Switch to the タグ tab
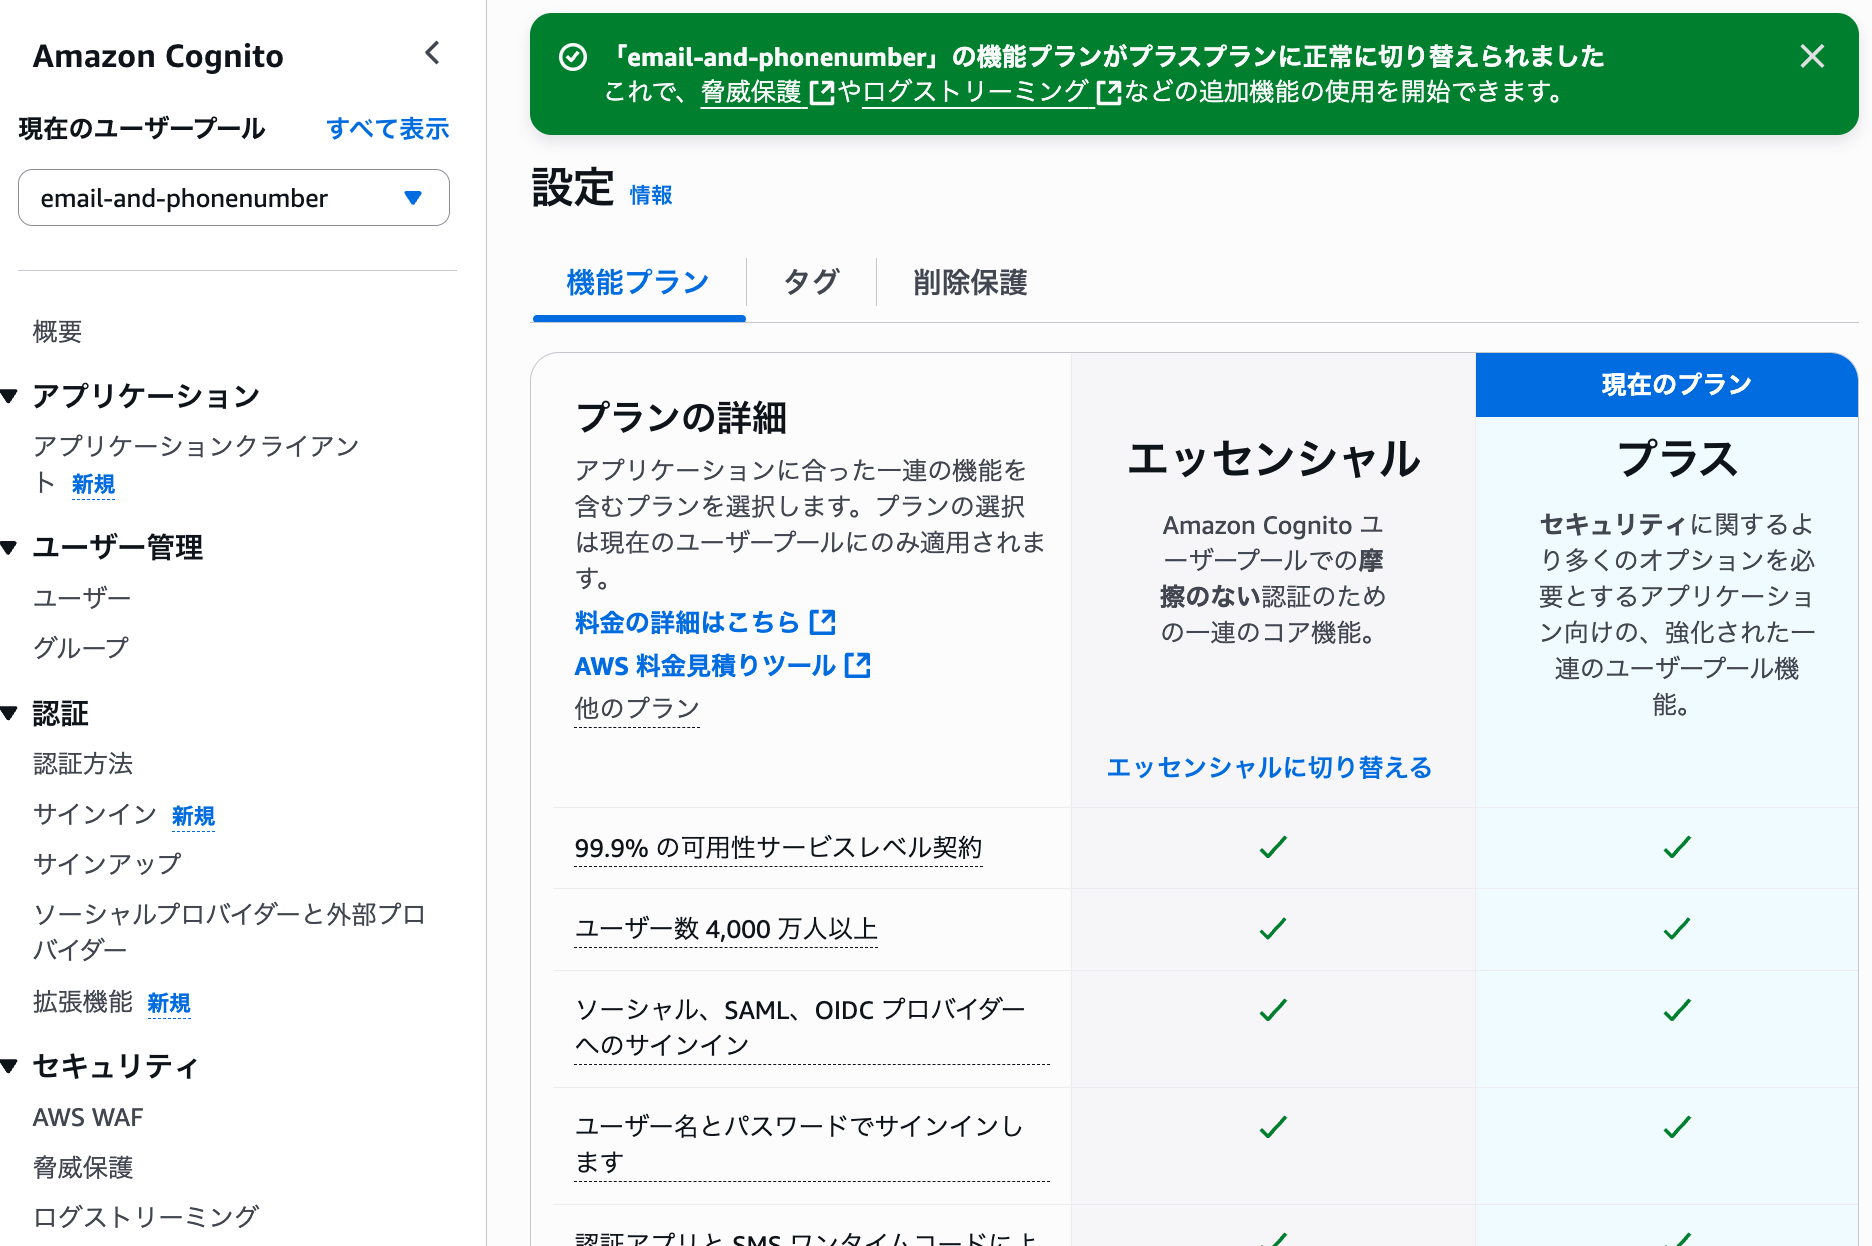 click(x=811, y=283)
